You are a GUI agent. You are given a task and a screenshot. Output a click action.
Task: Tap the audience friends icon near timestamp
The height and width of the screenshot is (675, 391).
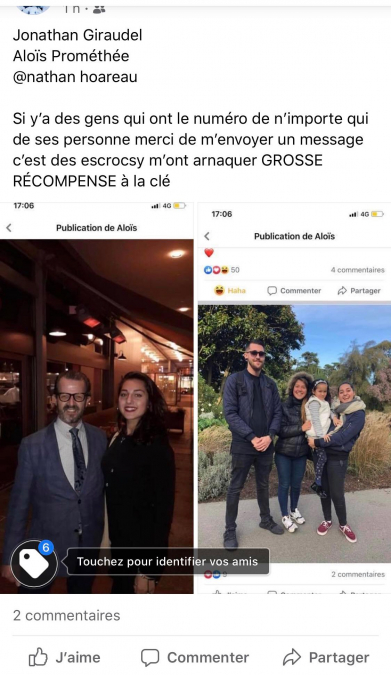[99, 9]
